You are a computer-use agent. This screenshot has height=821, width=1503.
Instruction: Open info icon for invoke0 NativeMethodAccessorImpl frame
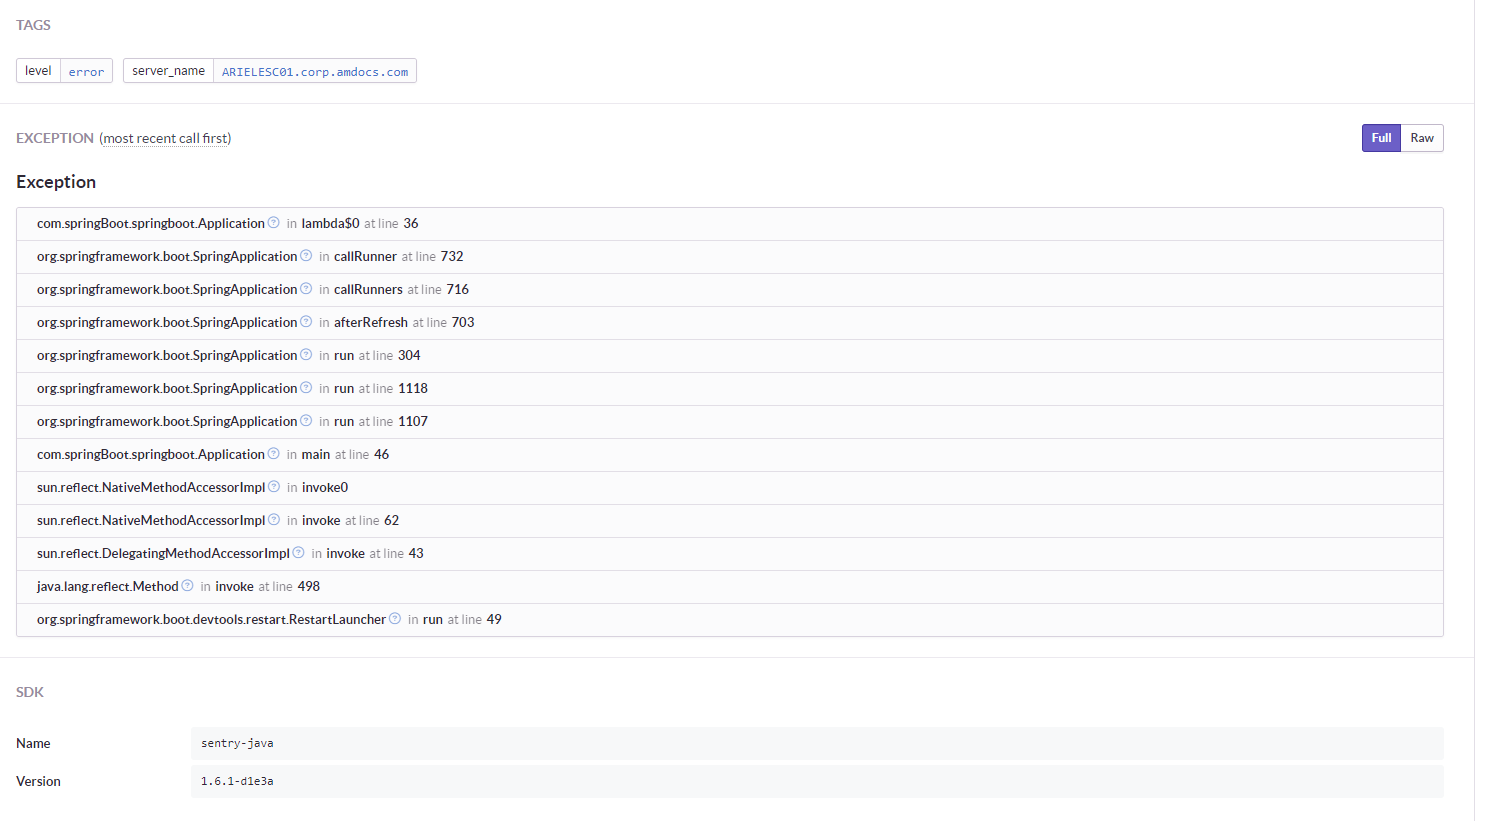(x=274, y=486)
